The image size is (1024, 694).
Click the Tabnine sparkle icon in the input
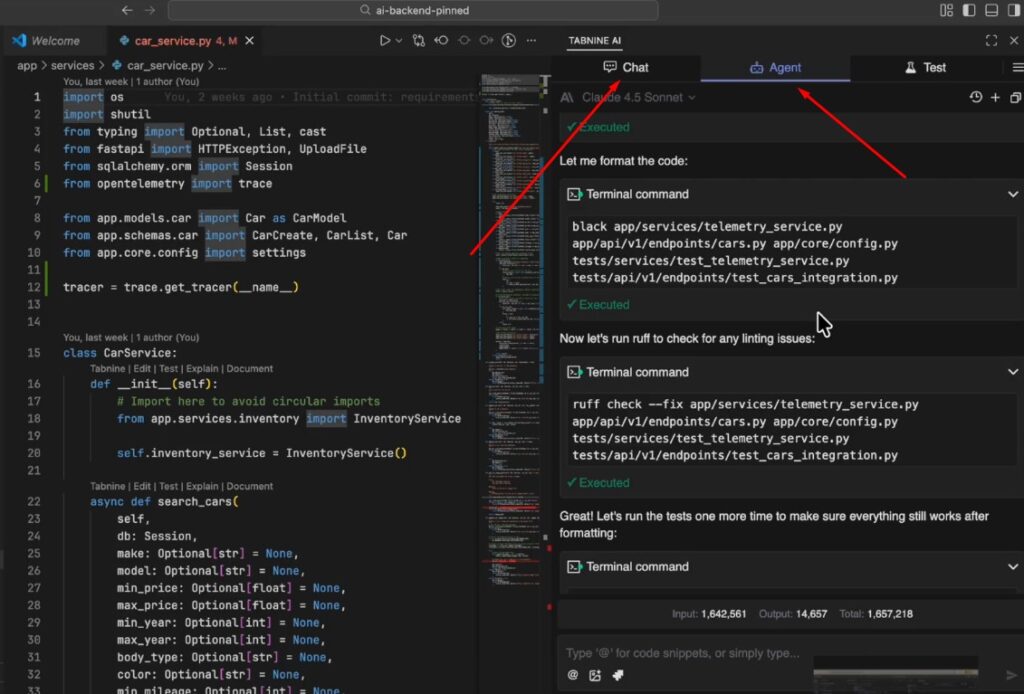pos(617,675)
